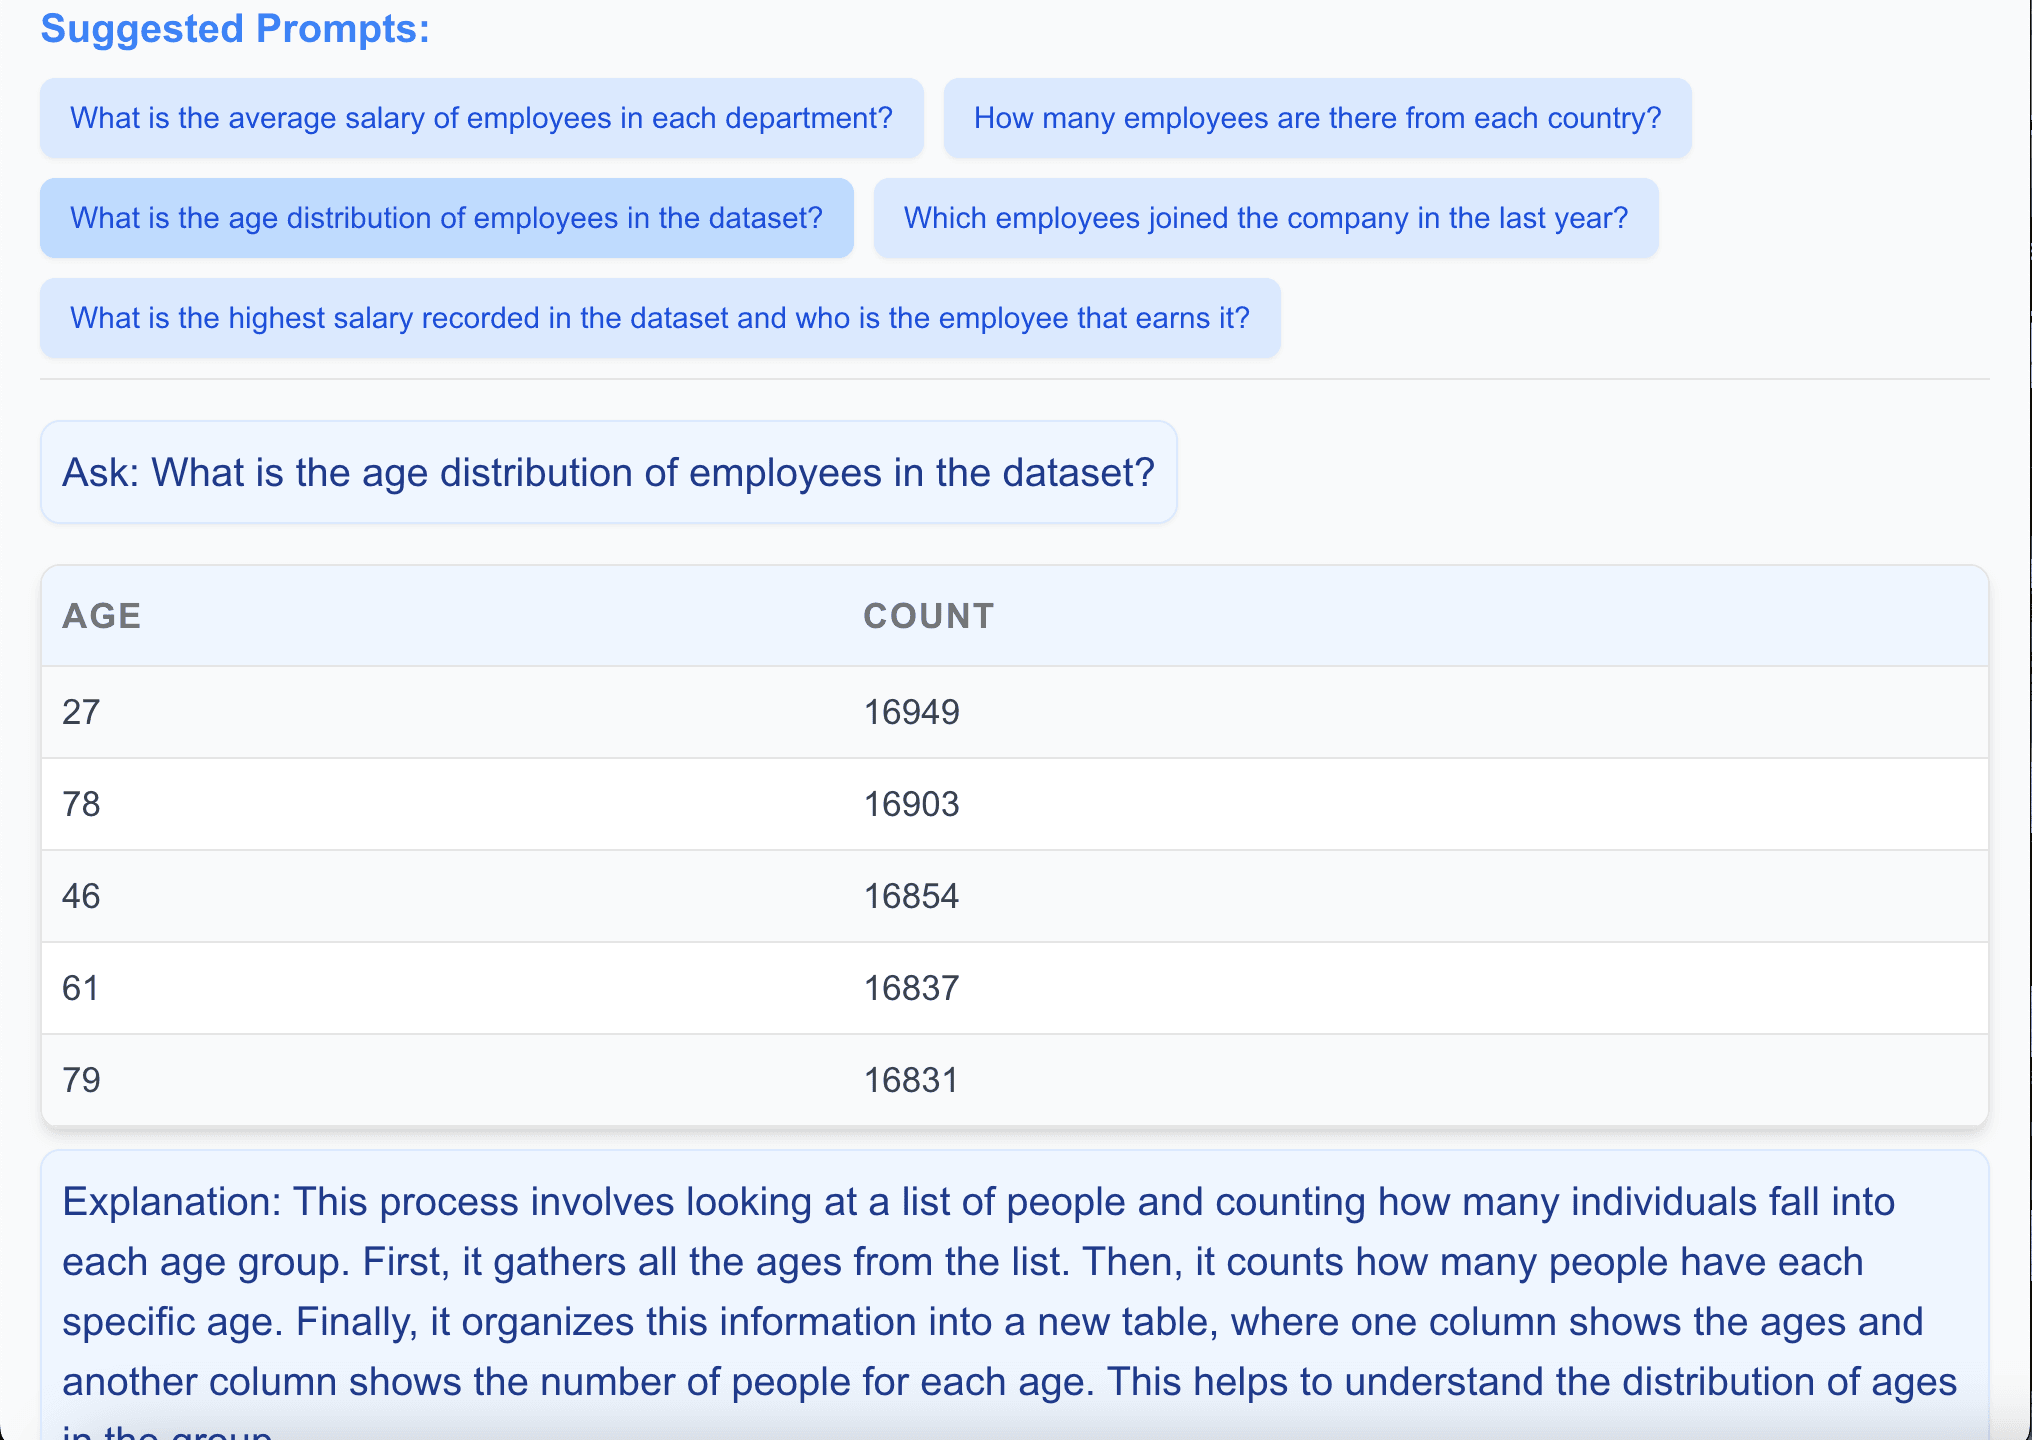Select the employees from each country prompt

pos(1317,118)
